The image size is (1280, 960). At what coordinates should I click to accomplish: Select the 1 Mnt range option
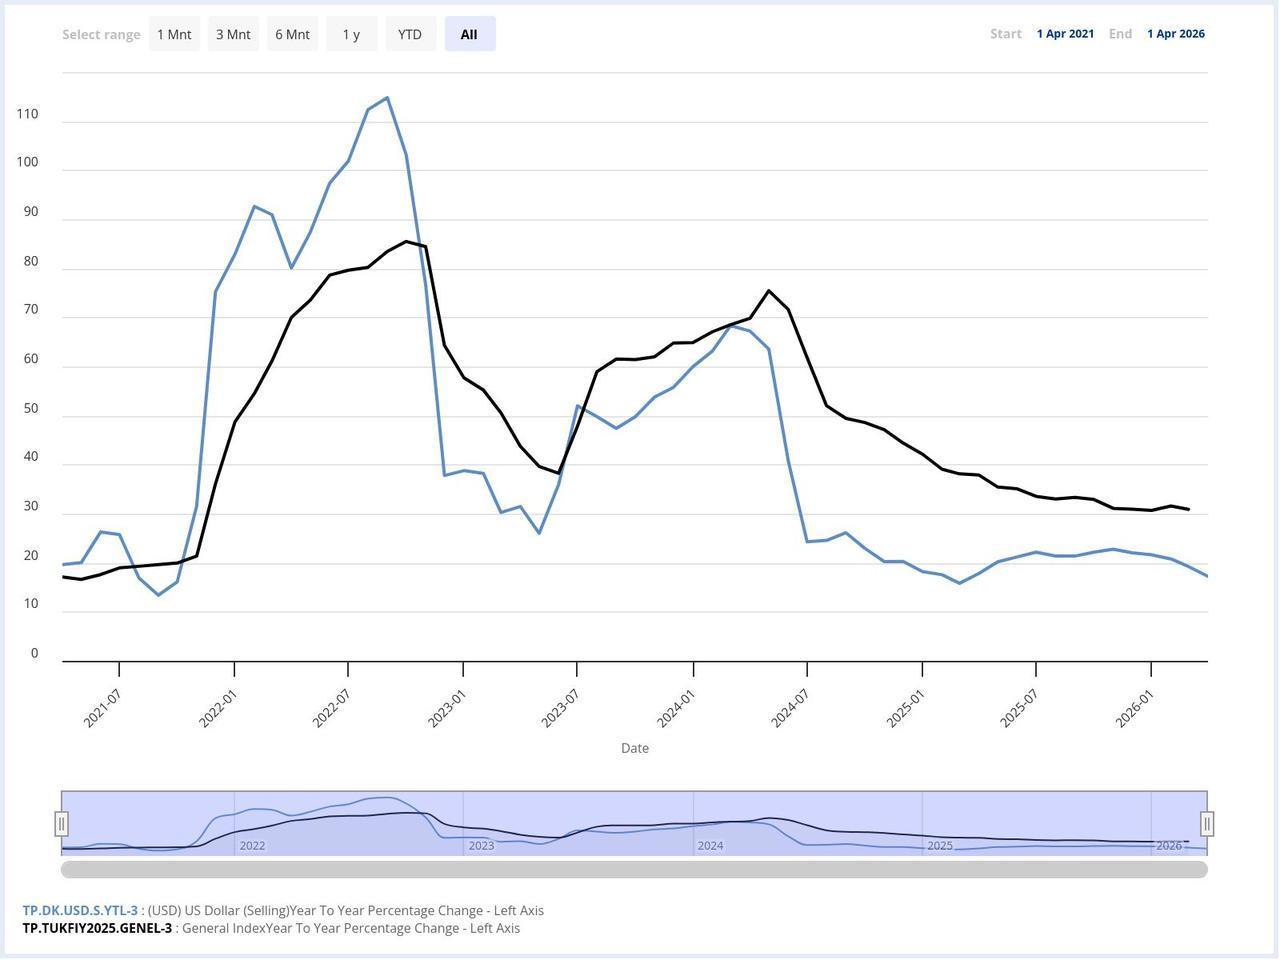174,33
